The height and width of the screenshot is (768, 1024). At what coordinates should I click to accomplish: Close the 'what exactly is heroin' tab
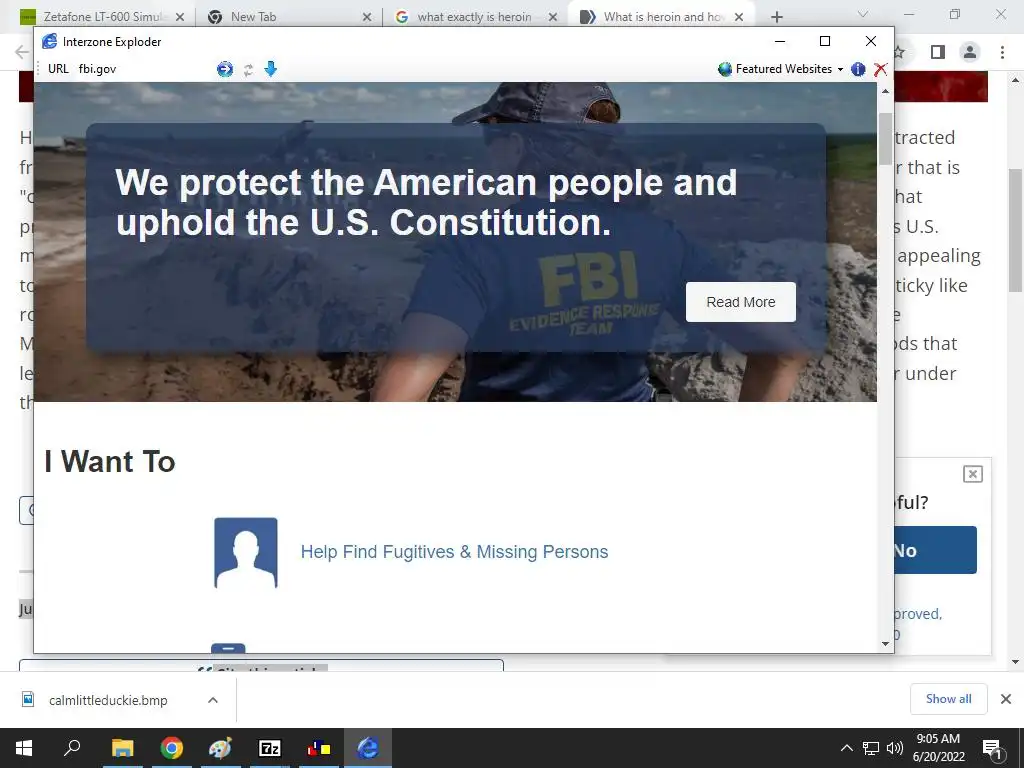click(x=553, y=17)
